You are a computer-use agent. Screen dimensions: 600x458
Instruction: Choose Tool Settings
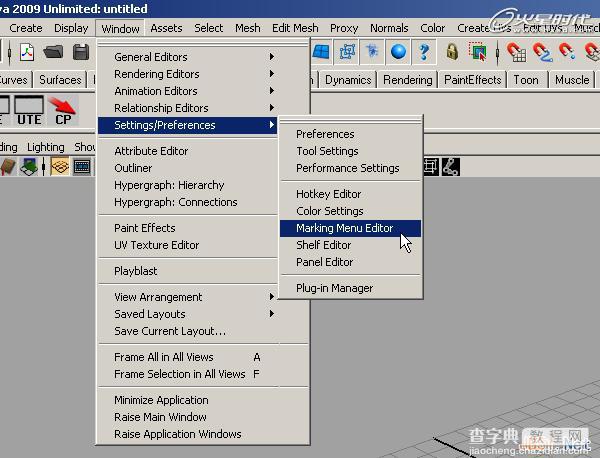click(351, 151)
